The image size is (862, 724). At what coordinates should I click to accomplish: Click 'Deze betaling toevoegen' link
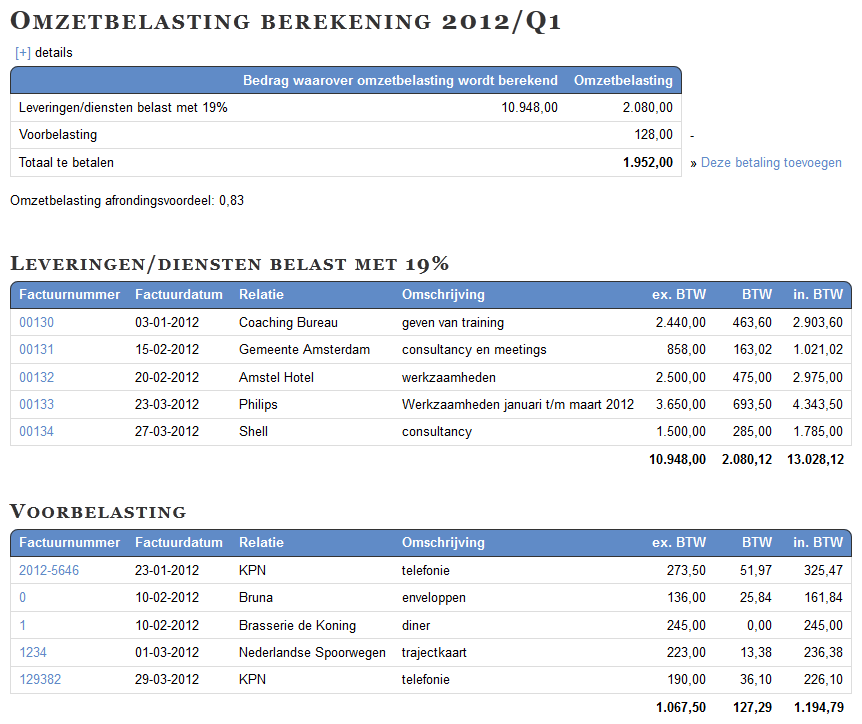pos(771,163)
